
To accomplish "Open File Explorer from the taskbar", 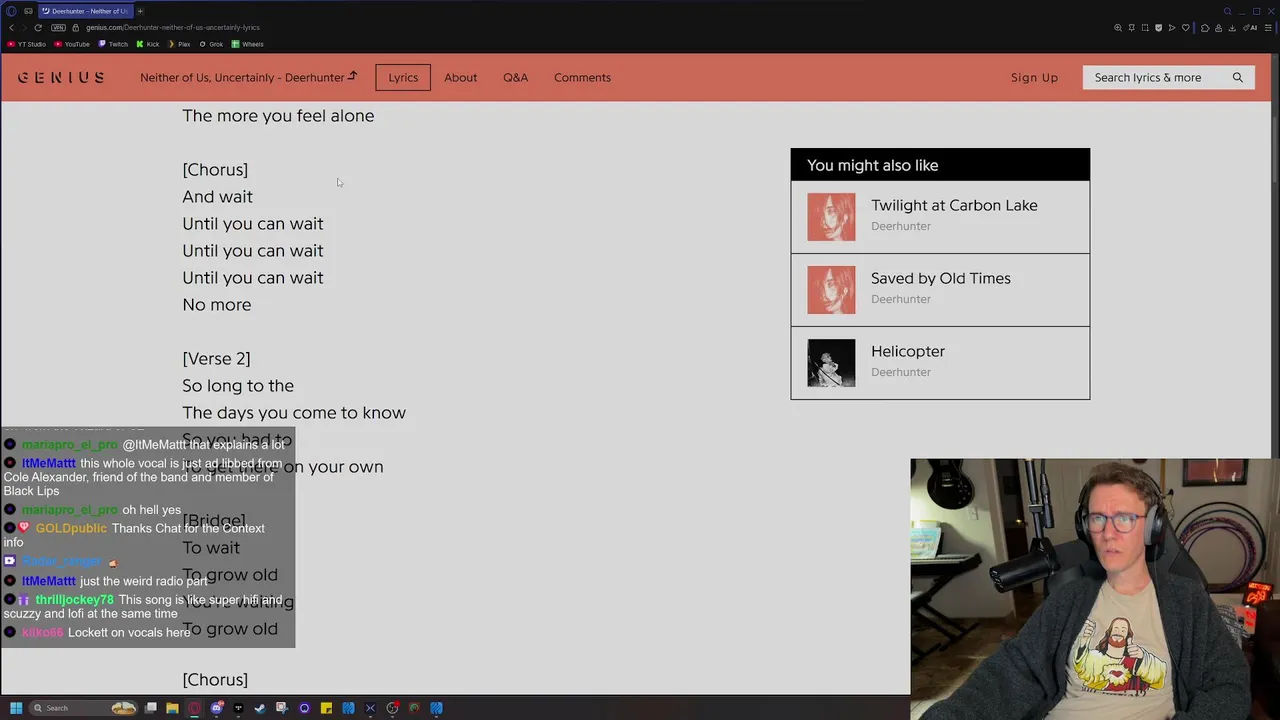I will 172,708.
